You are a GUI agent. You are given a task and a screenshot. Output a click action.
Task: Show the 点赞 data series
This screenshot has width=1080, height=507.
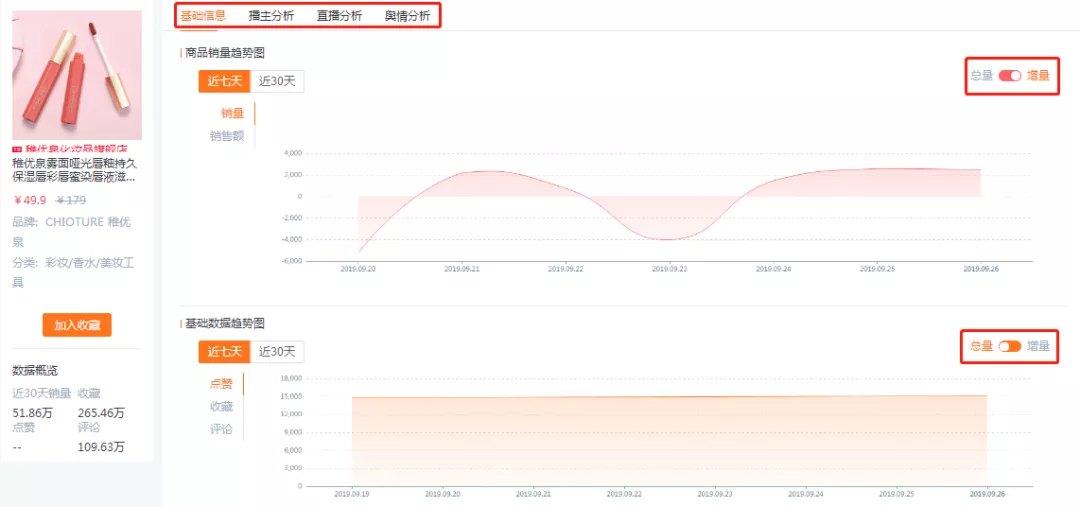pyautogui.click(x=221, y=383)
